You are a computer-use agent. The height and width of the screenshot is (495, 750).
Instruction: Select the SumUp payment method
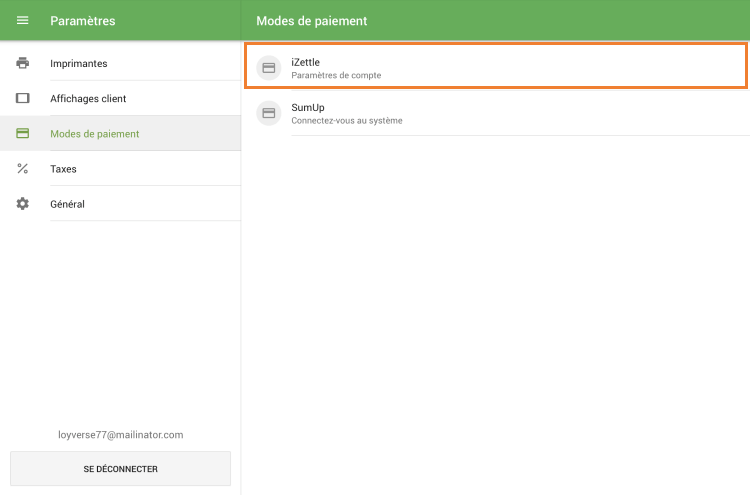click(308, 107)
